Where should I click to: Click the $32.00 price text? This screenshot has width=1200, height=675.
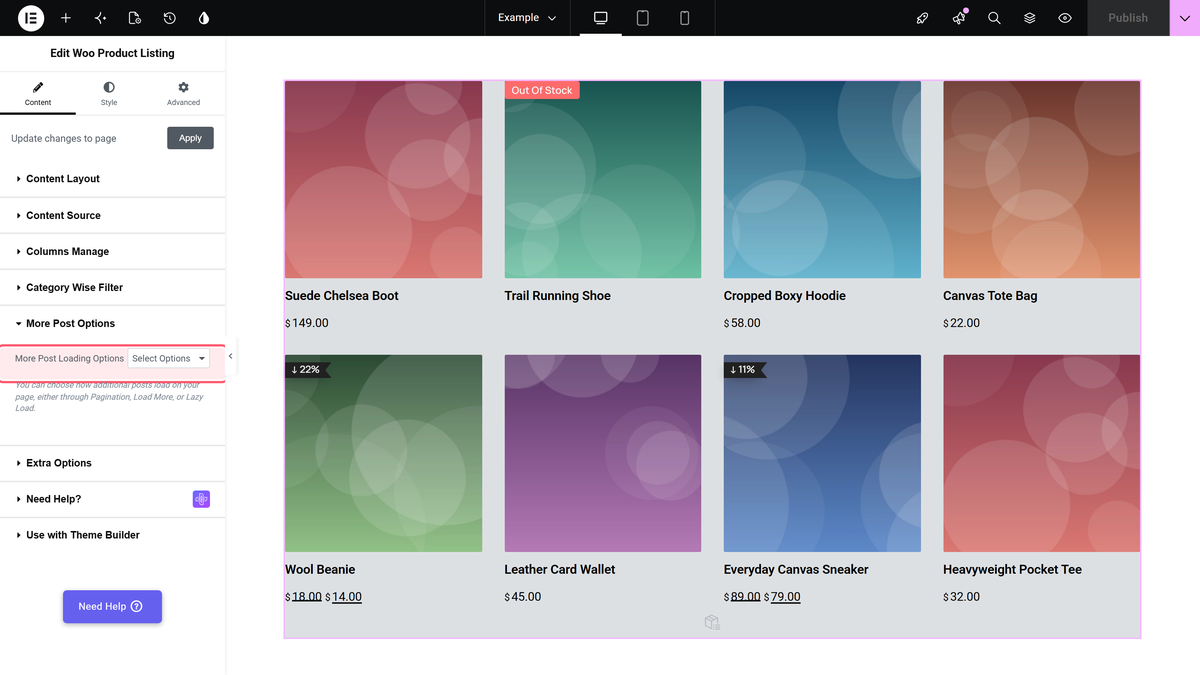(x=961, y=597)
